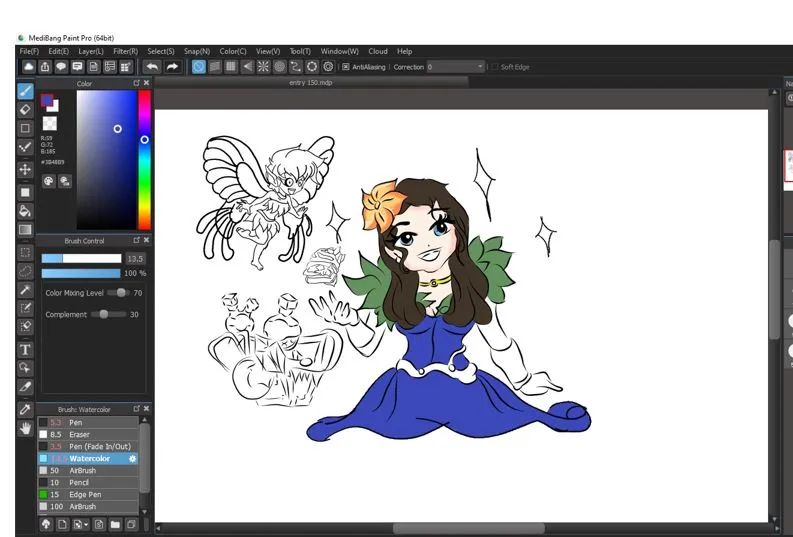Image resolution: width=793 pixels, height=537 pixels.
Task: Open the Cloud menu
Action: point(378,51)
